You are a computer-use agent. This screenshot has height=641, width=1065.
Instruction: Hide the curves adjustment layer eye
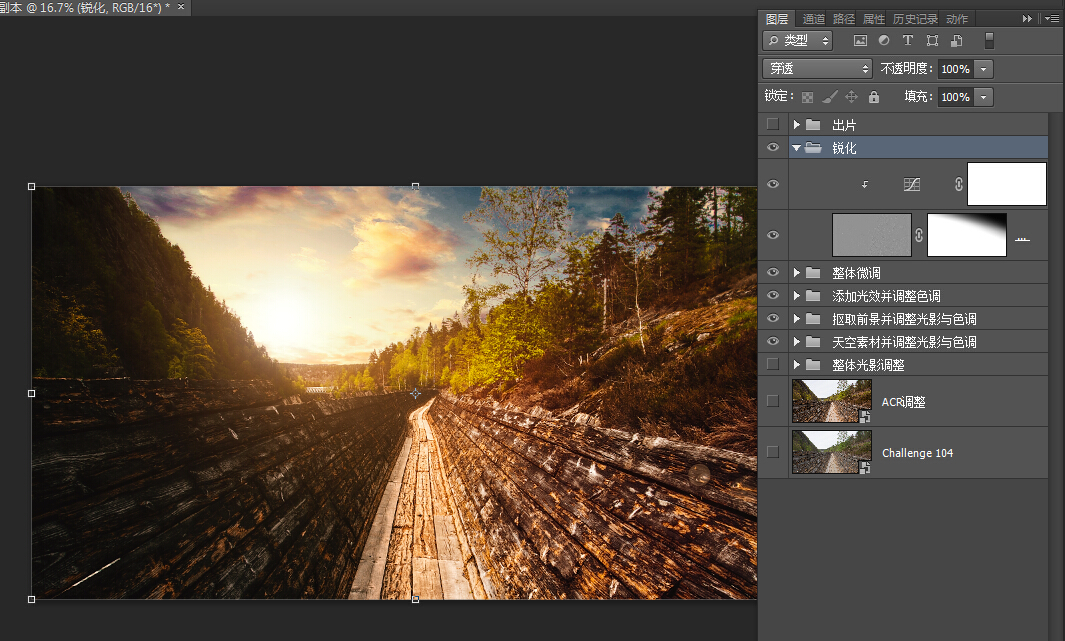tap(773, 184)
